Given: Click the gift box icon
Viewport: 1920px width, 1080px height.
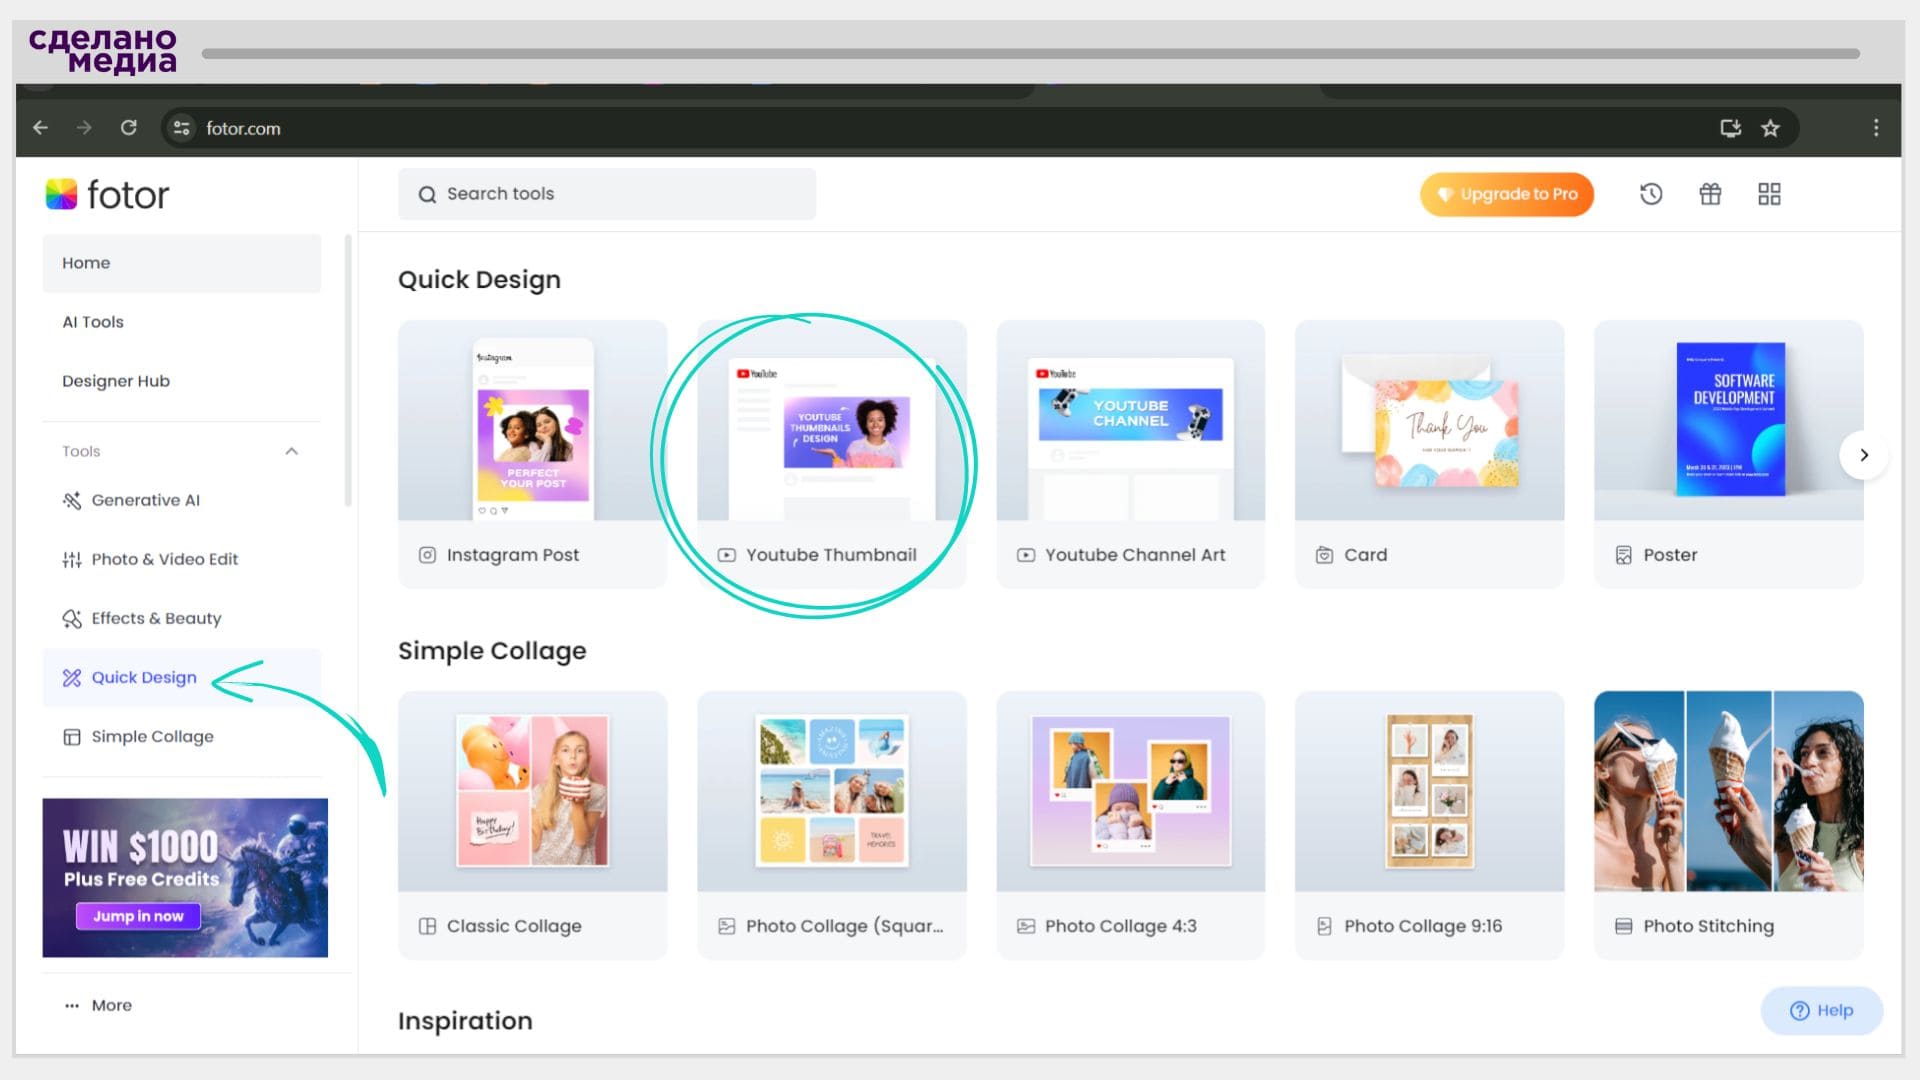Looking at the screenshot, I should tap(1710, 194).
